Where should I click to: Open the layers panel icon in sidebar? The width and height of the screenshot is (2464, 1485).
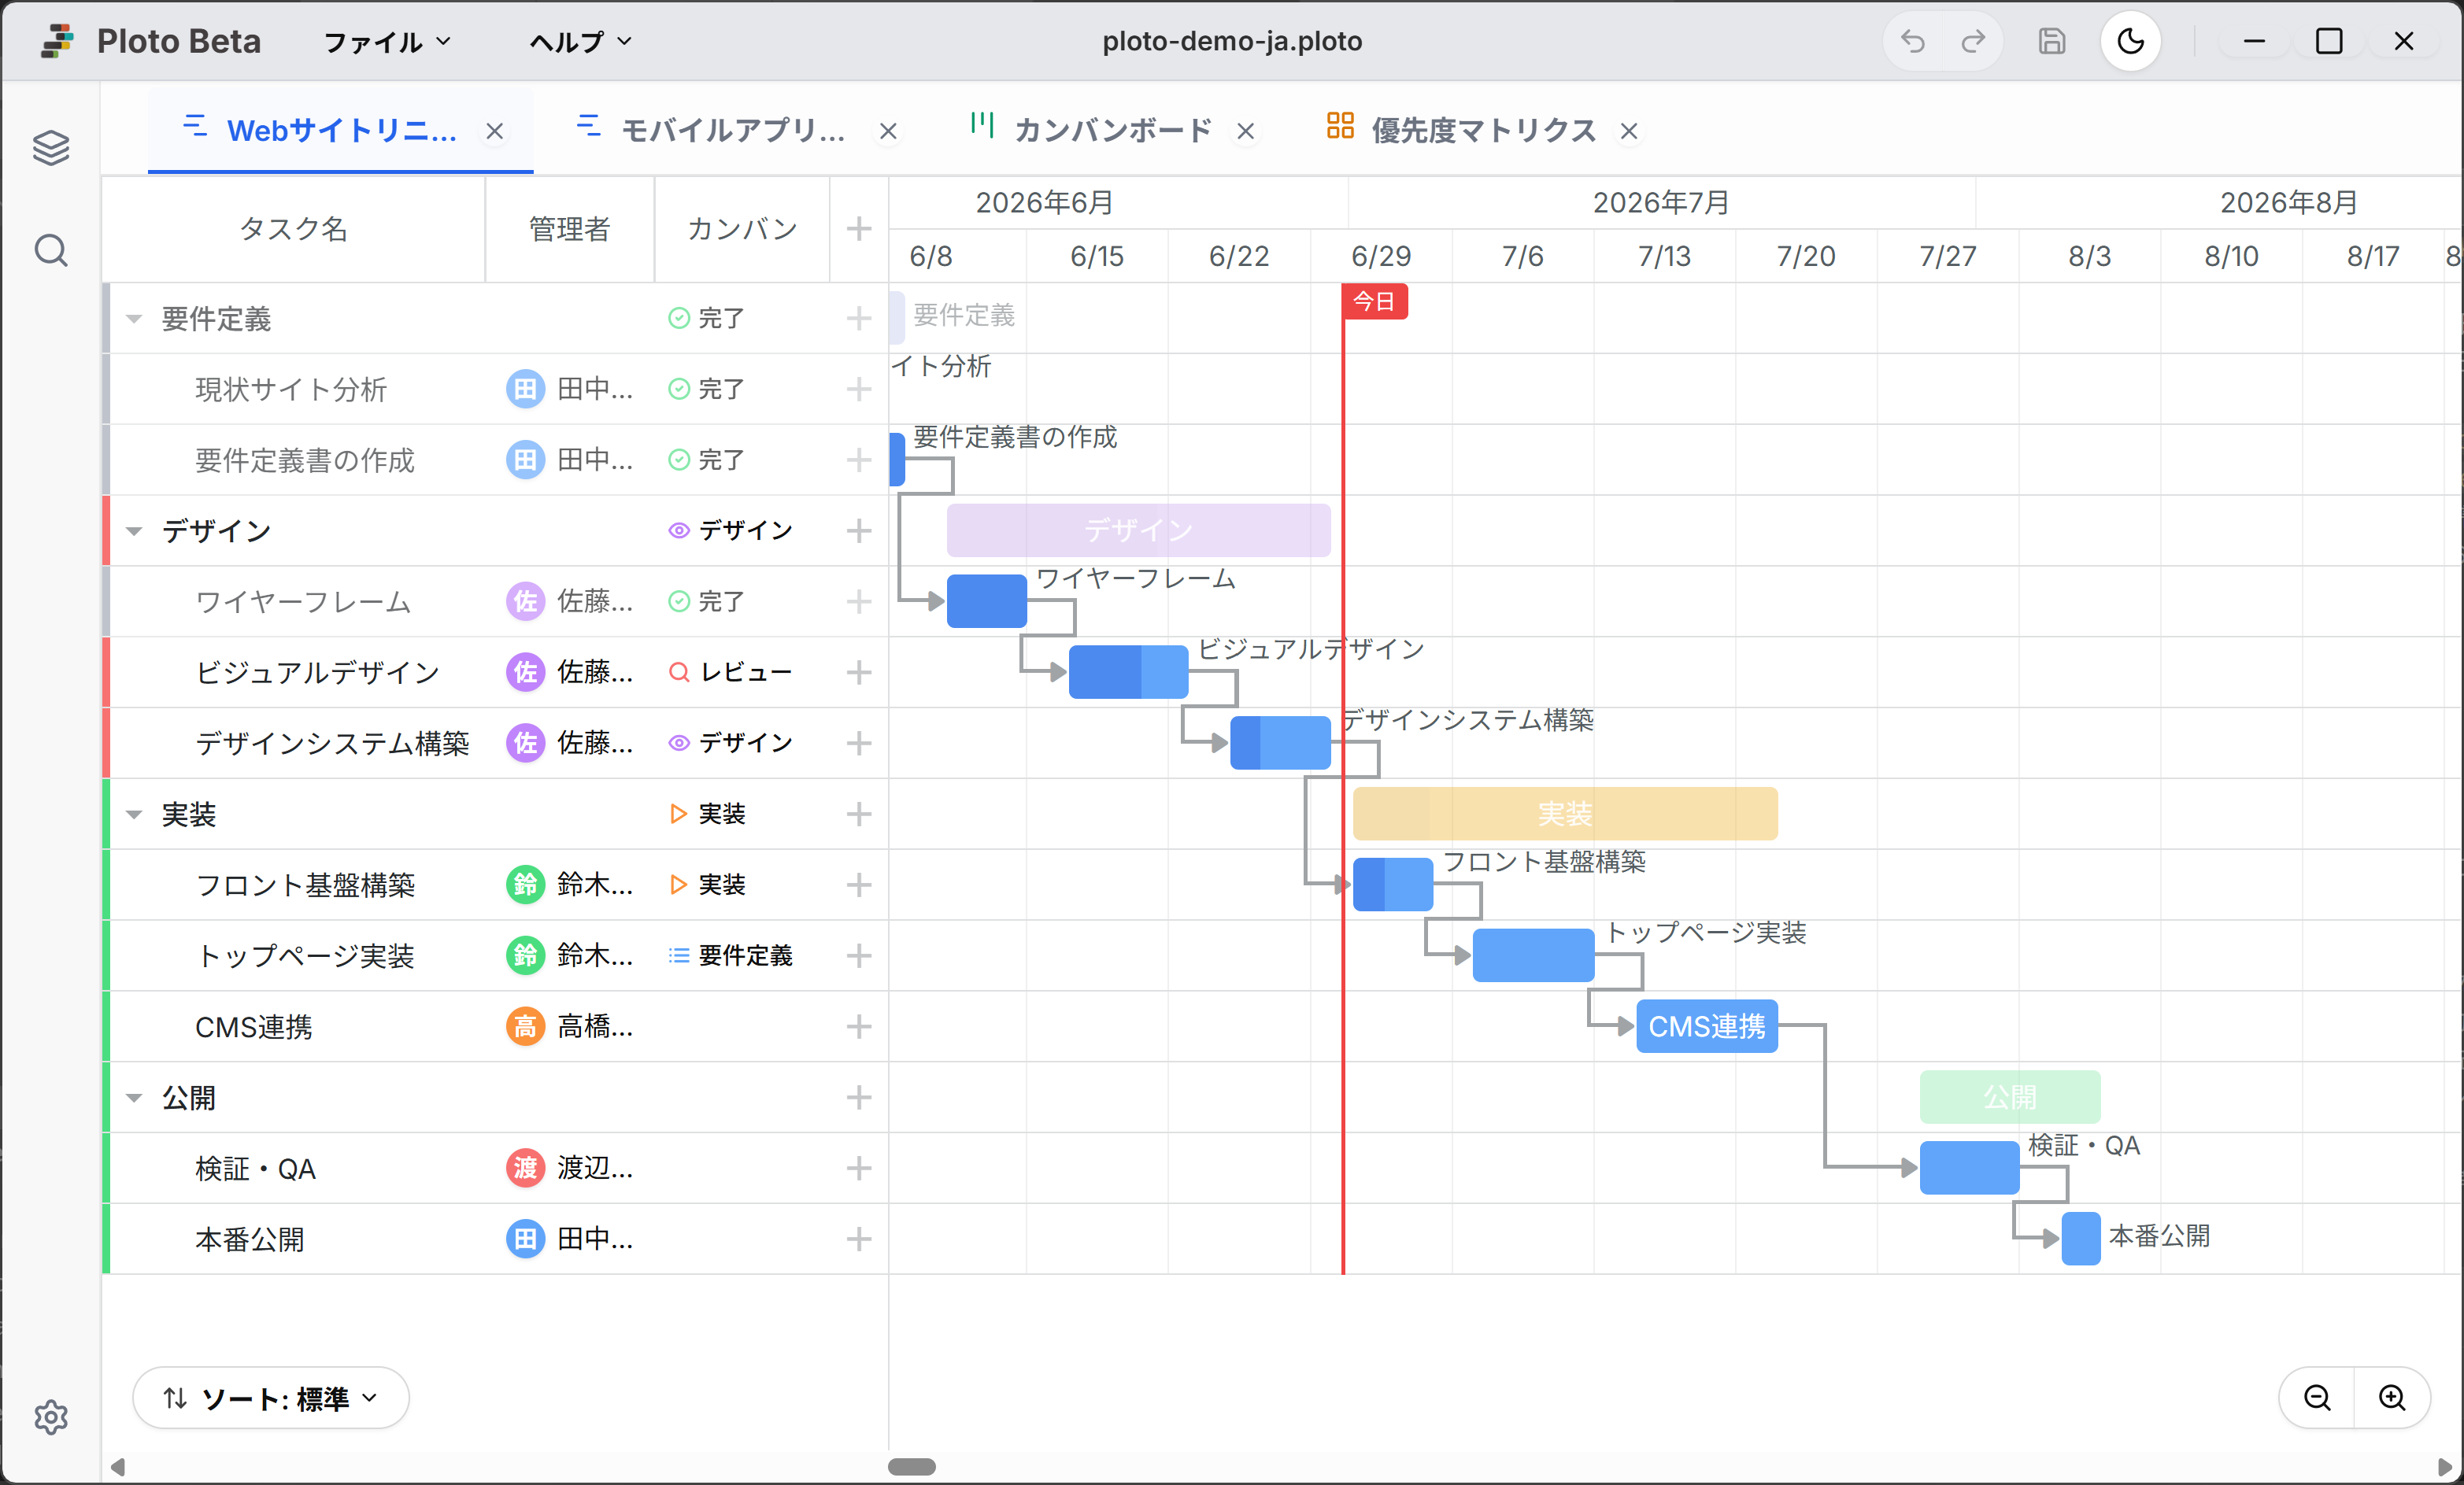(x=51, y=148)
